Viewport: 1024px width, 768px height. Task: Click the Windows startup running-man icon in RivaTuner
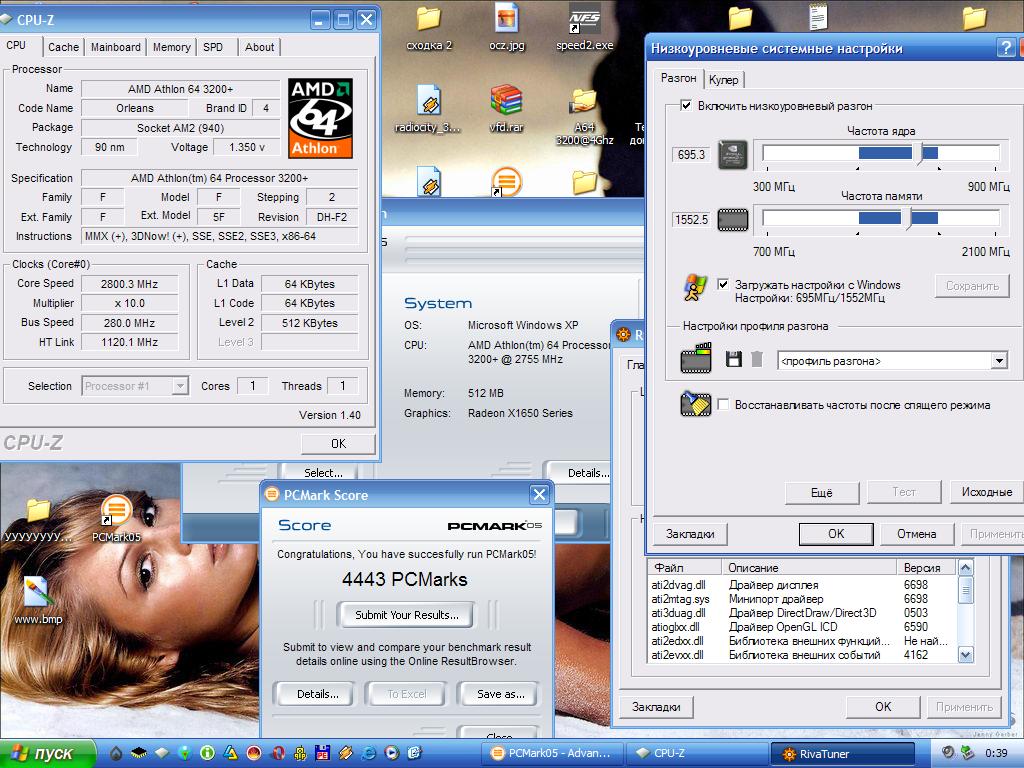coord(696,287)
